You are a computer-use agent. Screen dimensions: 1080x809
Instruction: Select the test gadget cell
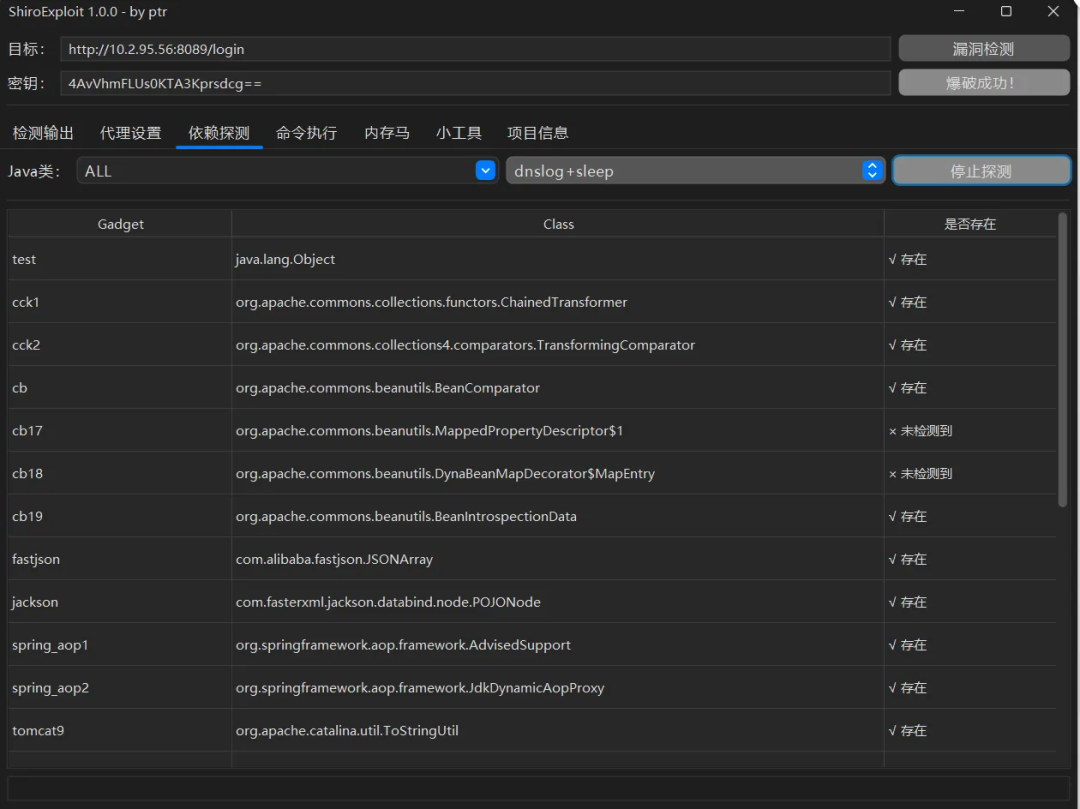point(121,259)
